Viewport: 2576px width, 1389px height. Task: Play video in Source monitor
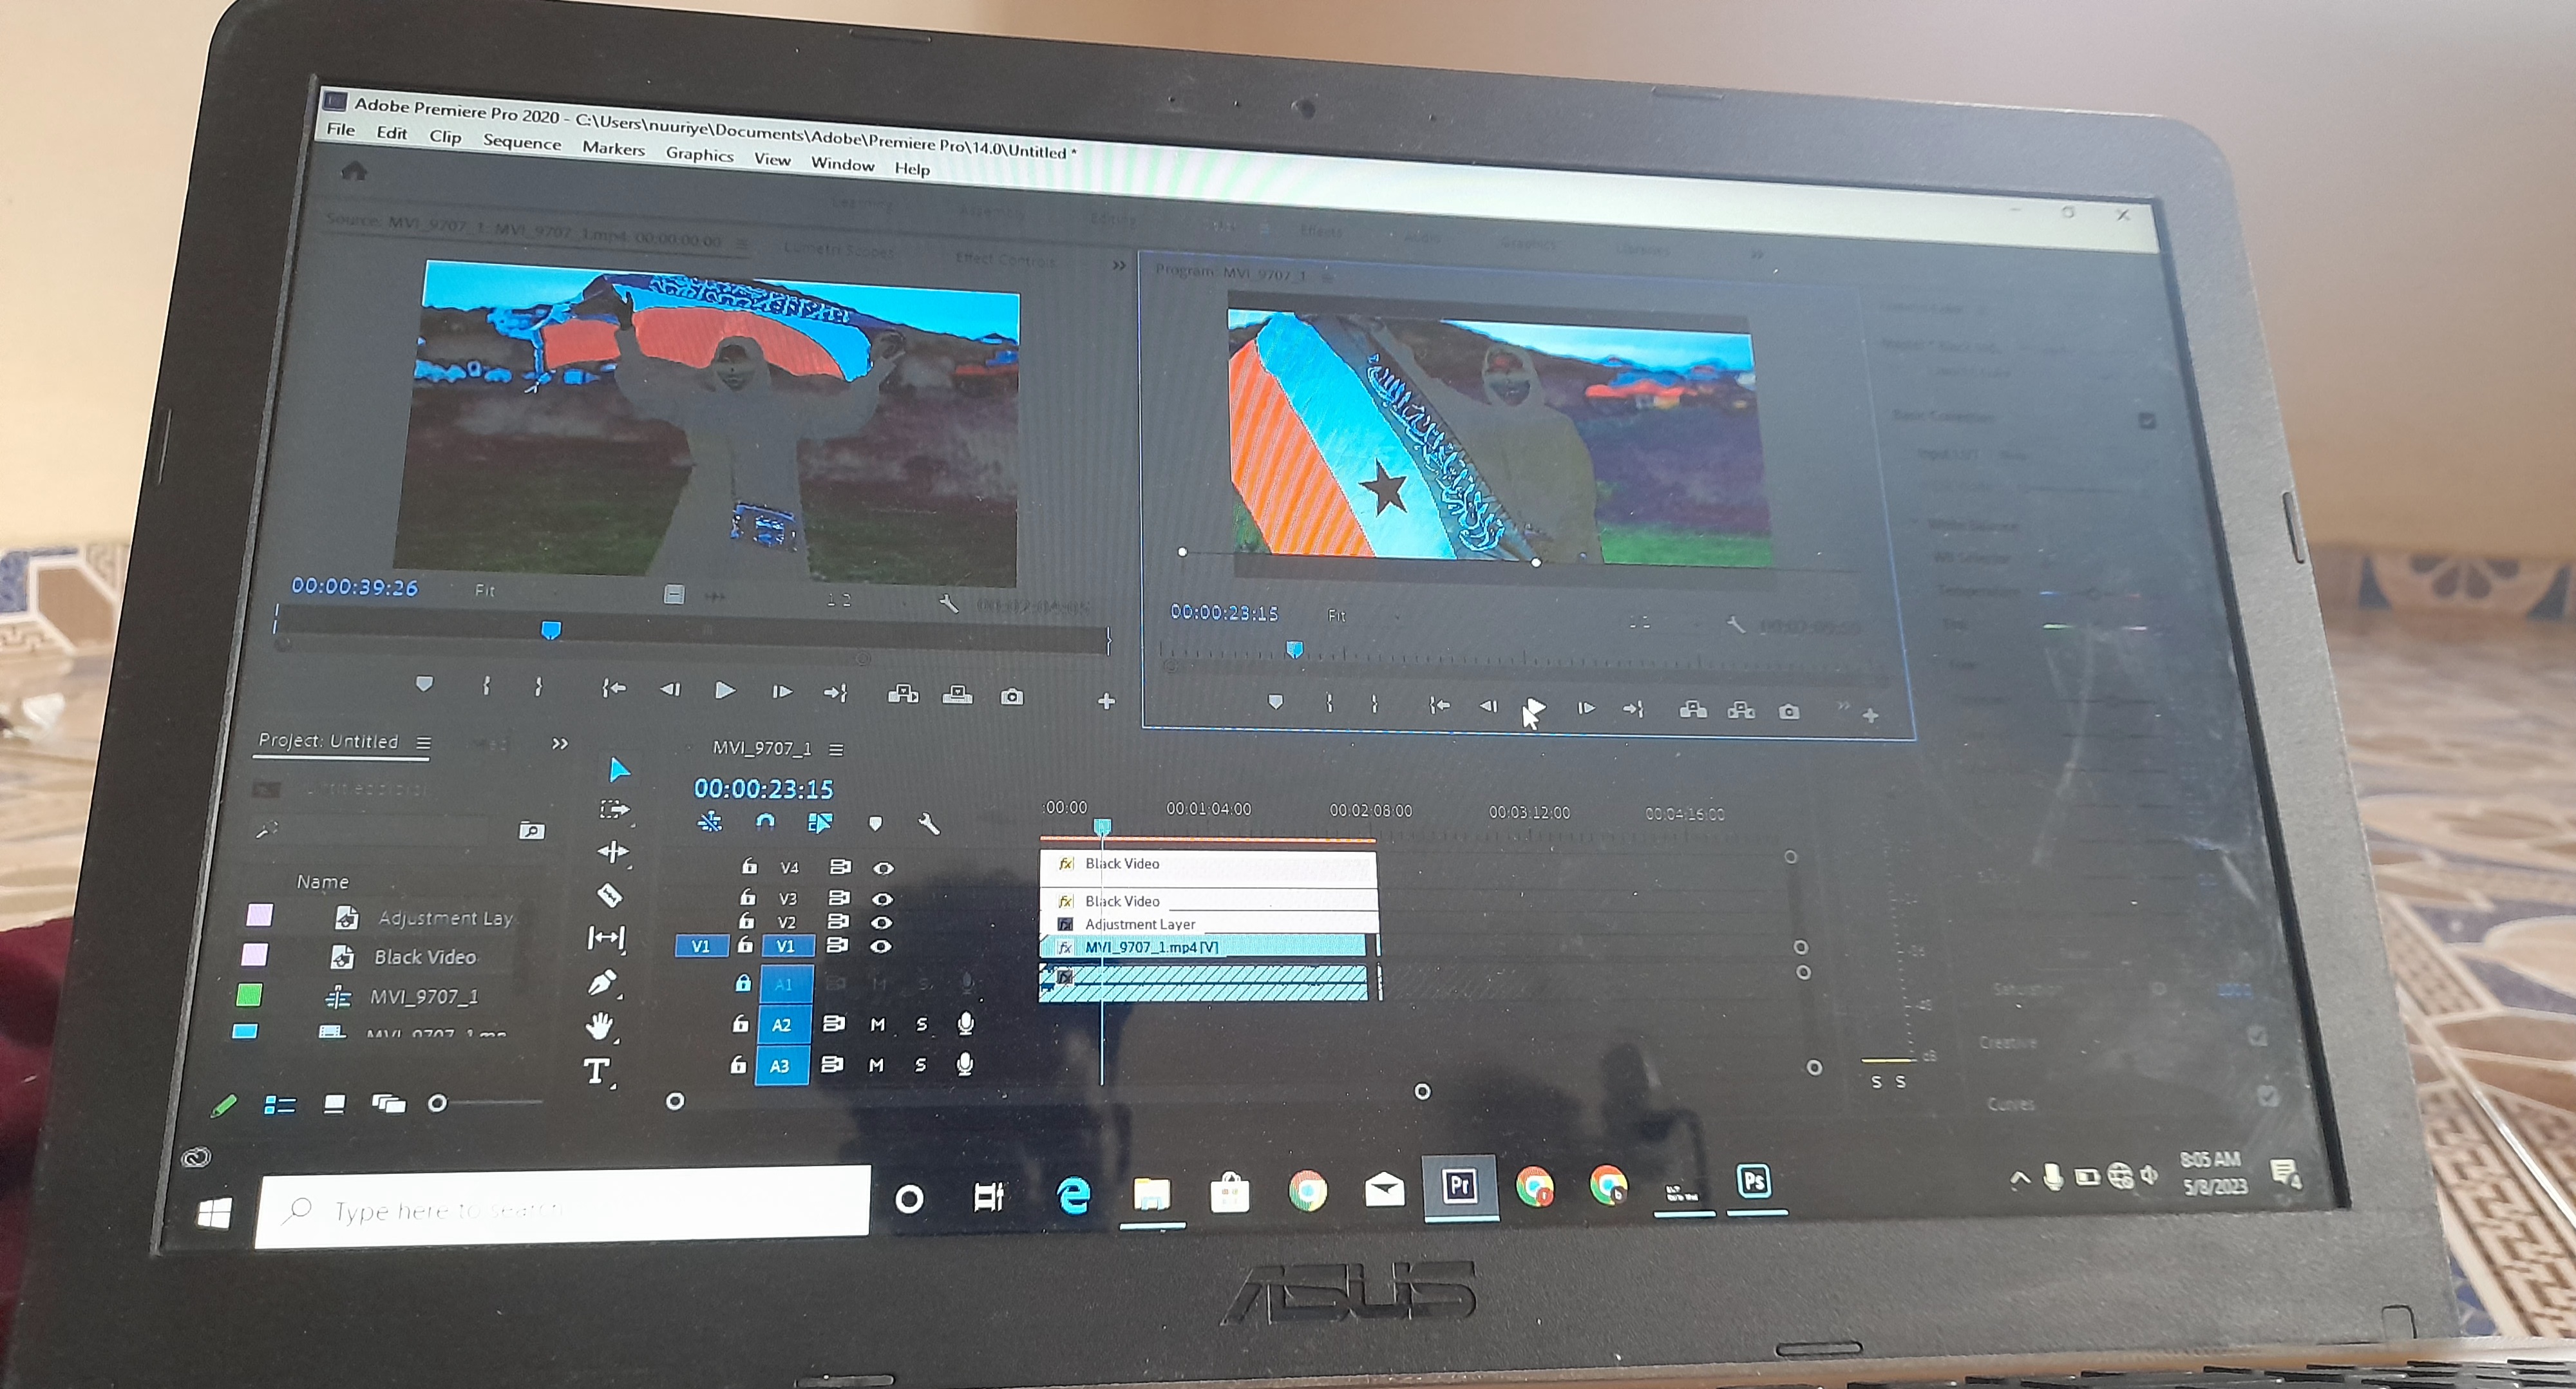click(x=725, y=690)
